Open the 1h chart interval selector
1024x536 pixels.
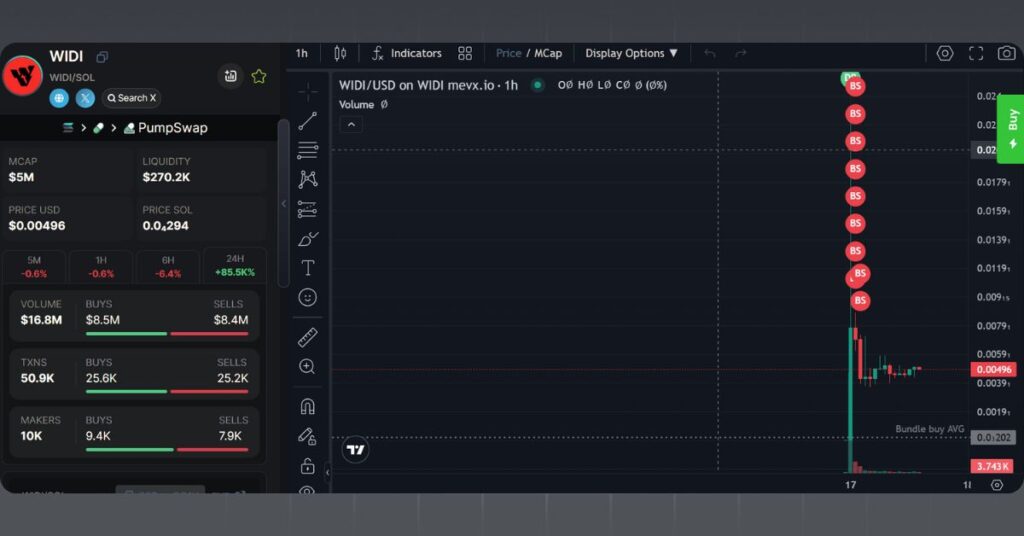pos(302,54)
